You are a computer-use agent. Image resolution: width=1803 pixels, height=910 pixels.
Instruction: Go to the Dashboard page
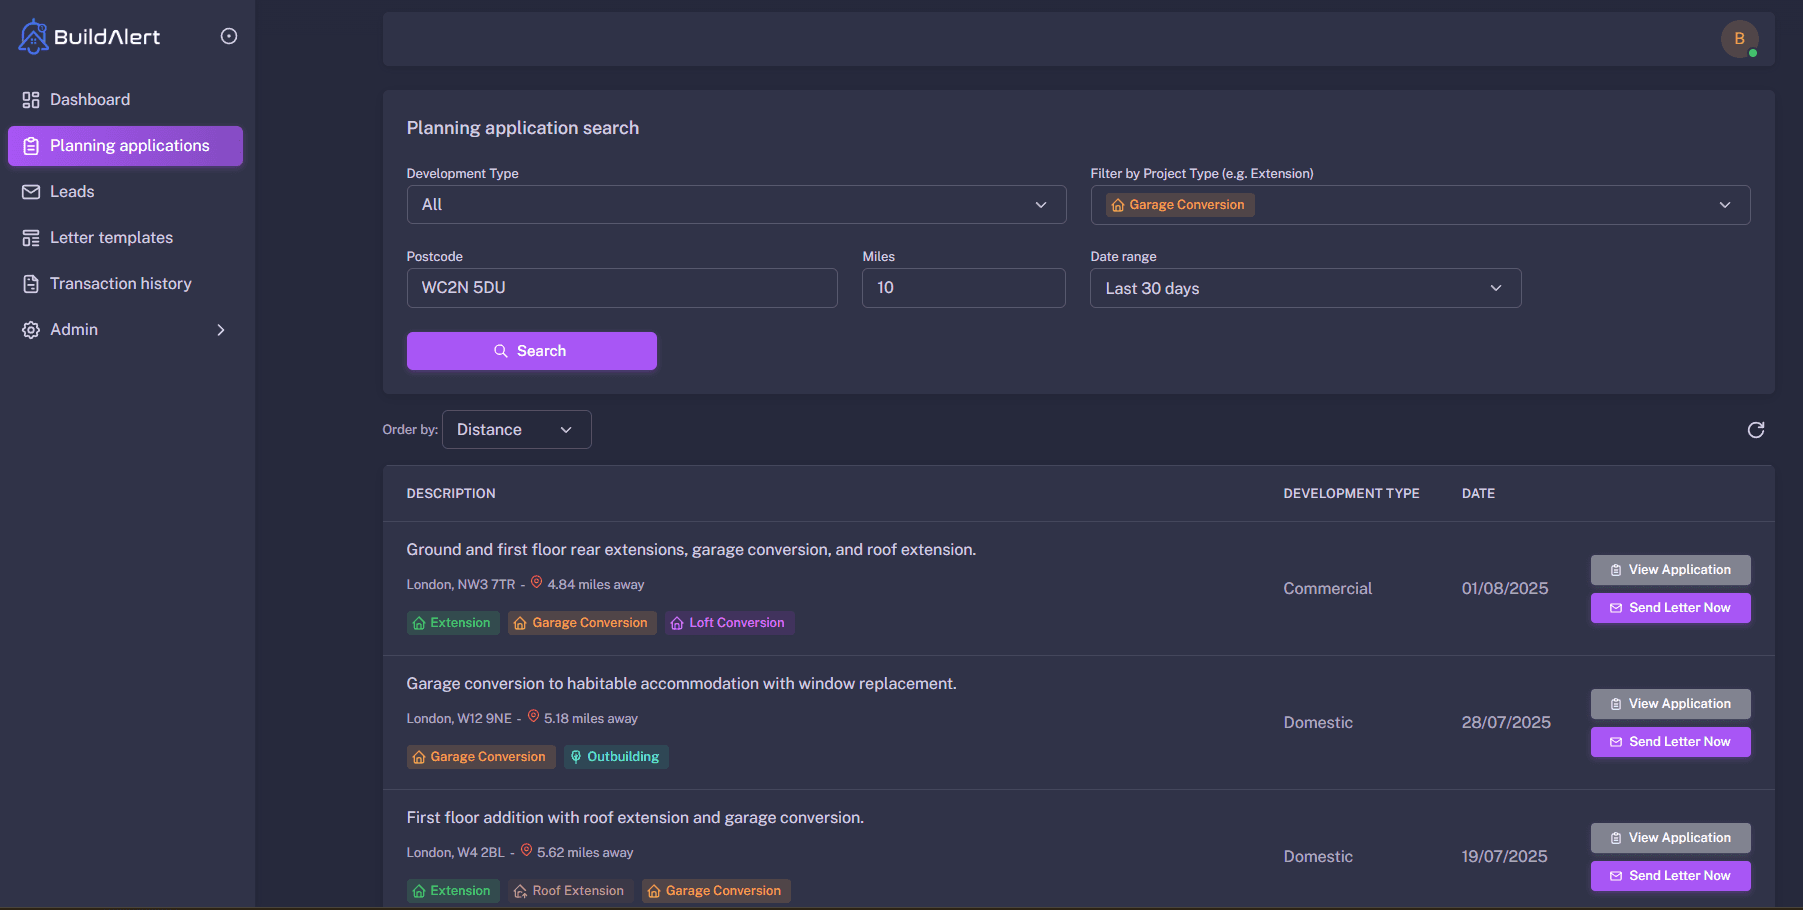coord(90,100)
